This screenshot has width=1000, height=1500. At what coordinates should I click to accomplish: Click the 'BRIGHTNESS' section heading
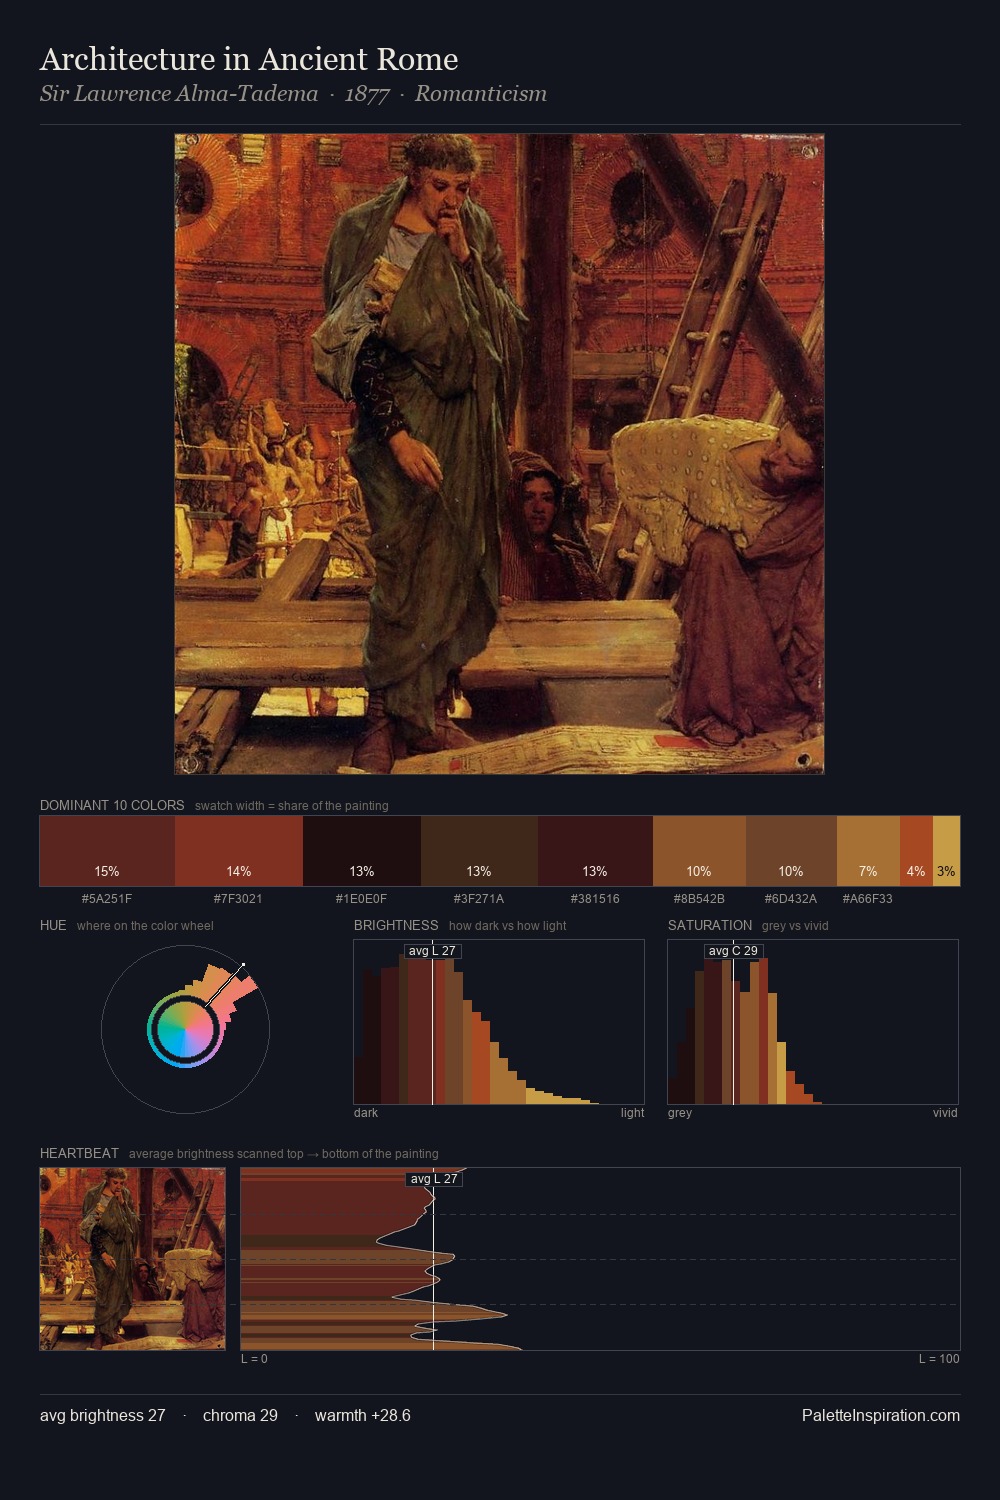point(396,925)
